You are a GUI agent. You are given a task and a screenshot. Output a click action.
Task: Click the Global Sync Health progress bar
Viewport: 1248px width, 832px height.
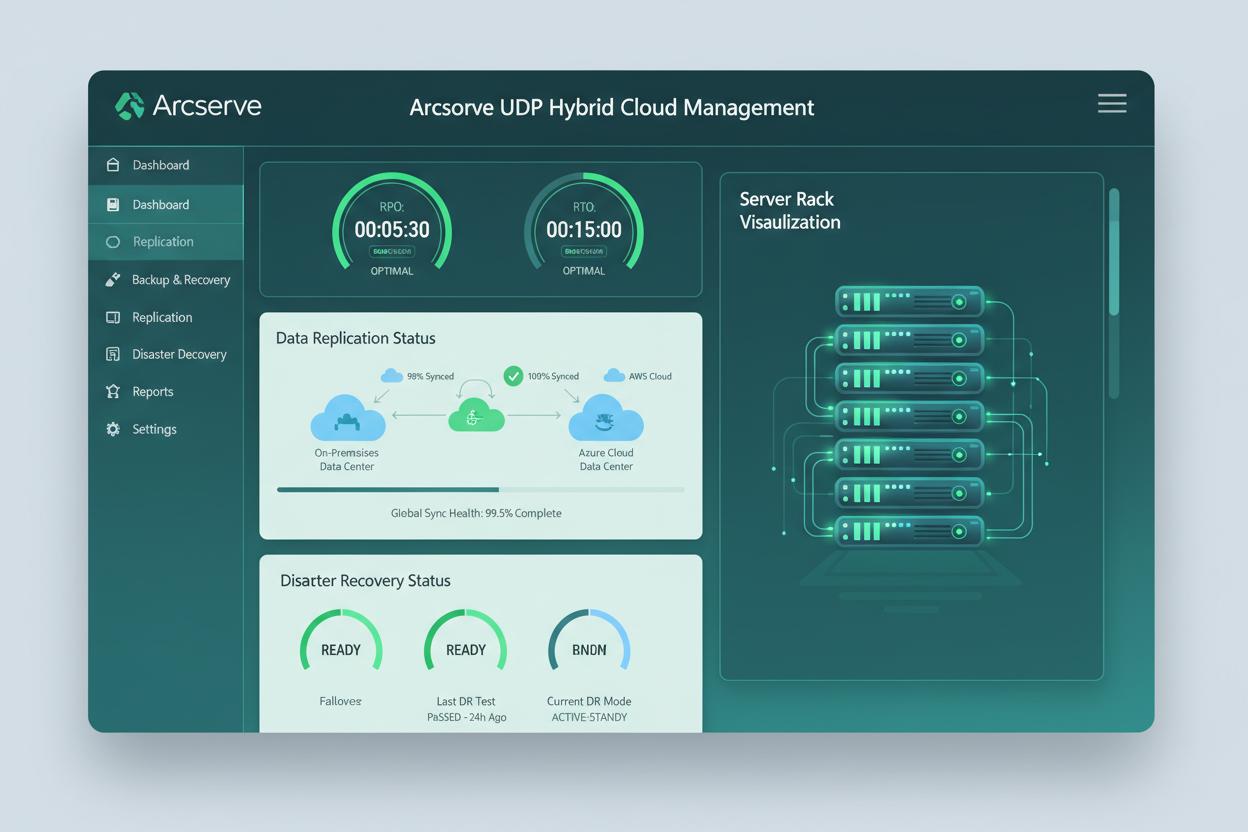coord(481,490)
